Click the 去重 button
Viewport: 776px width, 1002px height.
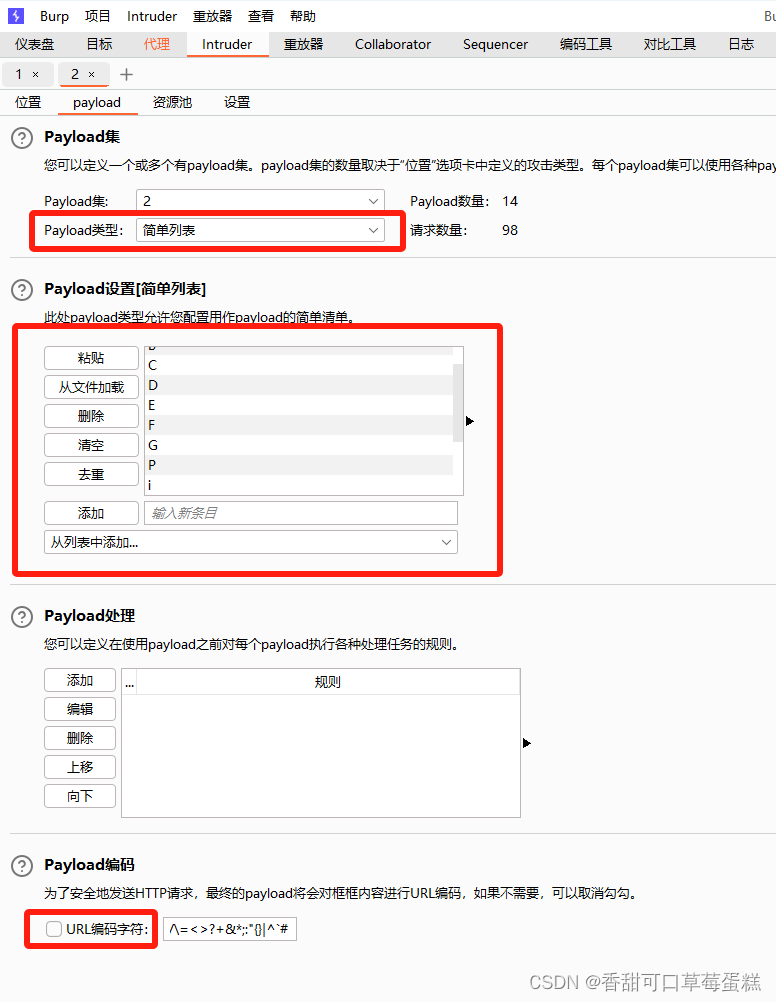point(91,474)
